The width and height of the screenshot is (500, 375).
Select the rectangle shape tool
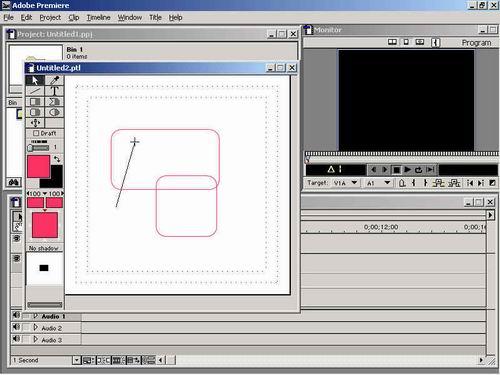[x=35, y=102]
